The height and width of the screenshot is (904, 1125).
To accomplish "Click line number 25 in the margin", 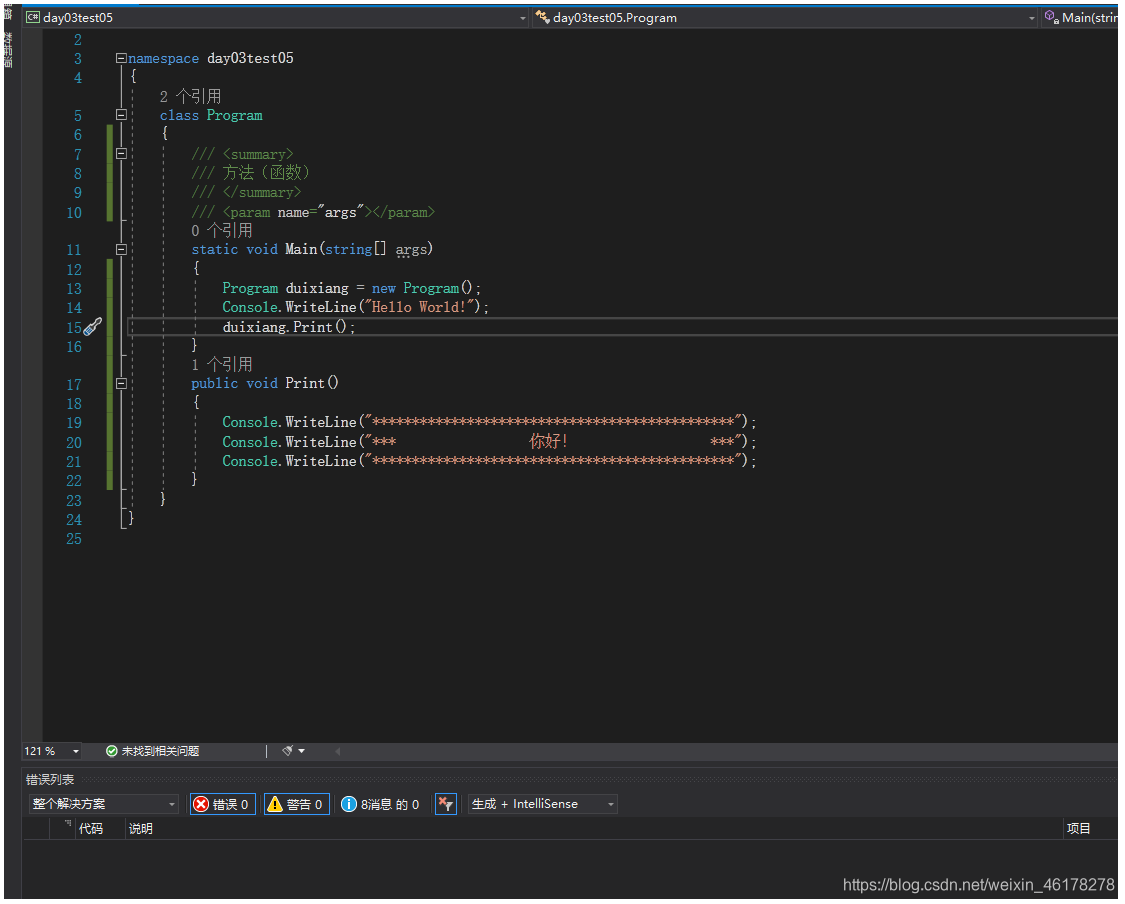I will coord(74,540).
